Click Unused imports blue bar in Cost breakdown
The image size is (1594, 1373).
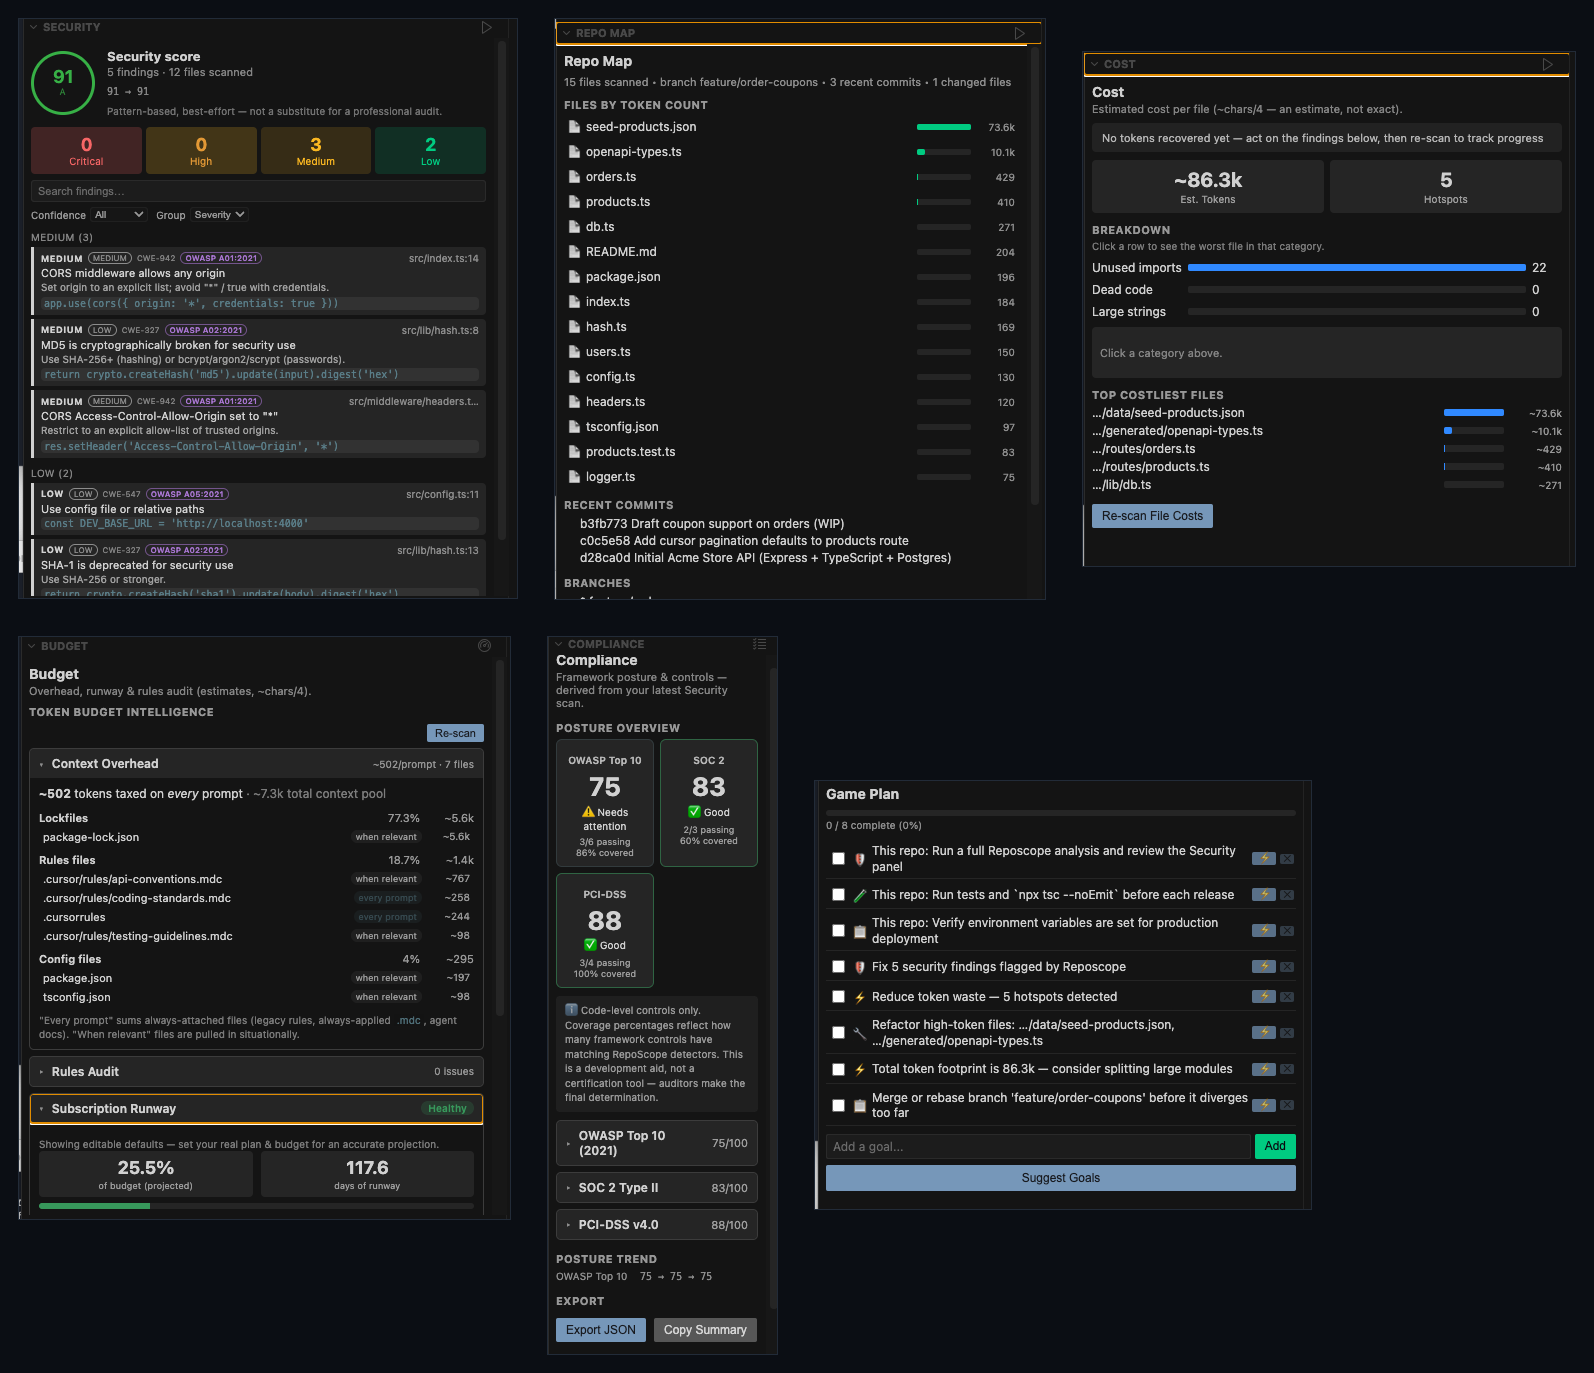[1356, 268]
